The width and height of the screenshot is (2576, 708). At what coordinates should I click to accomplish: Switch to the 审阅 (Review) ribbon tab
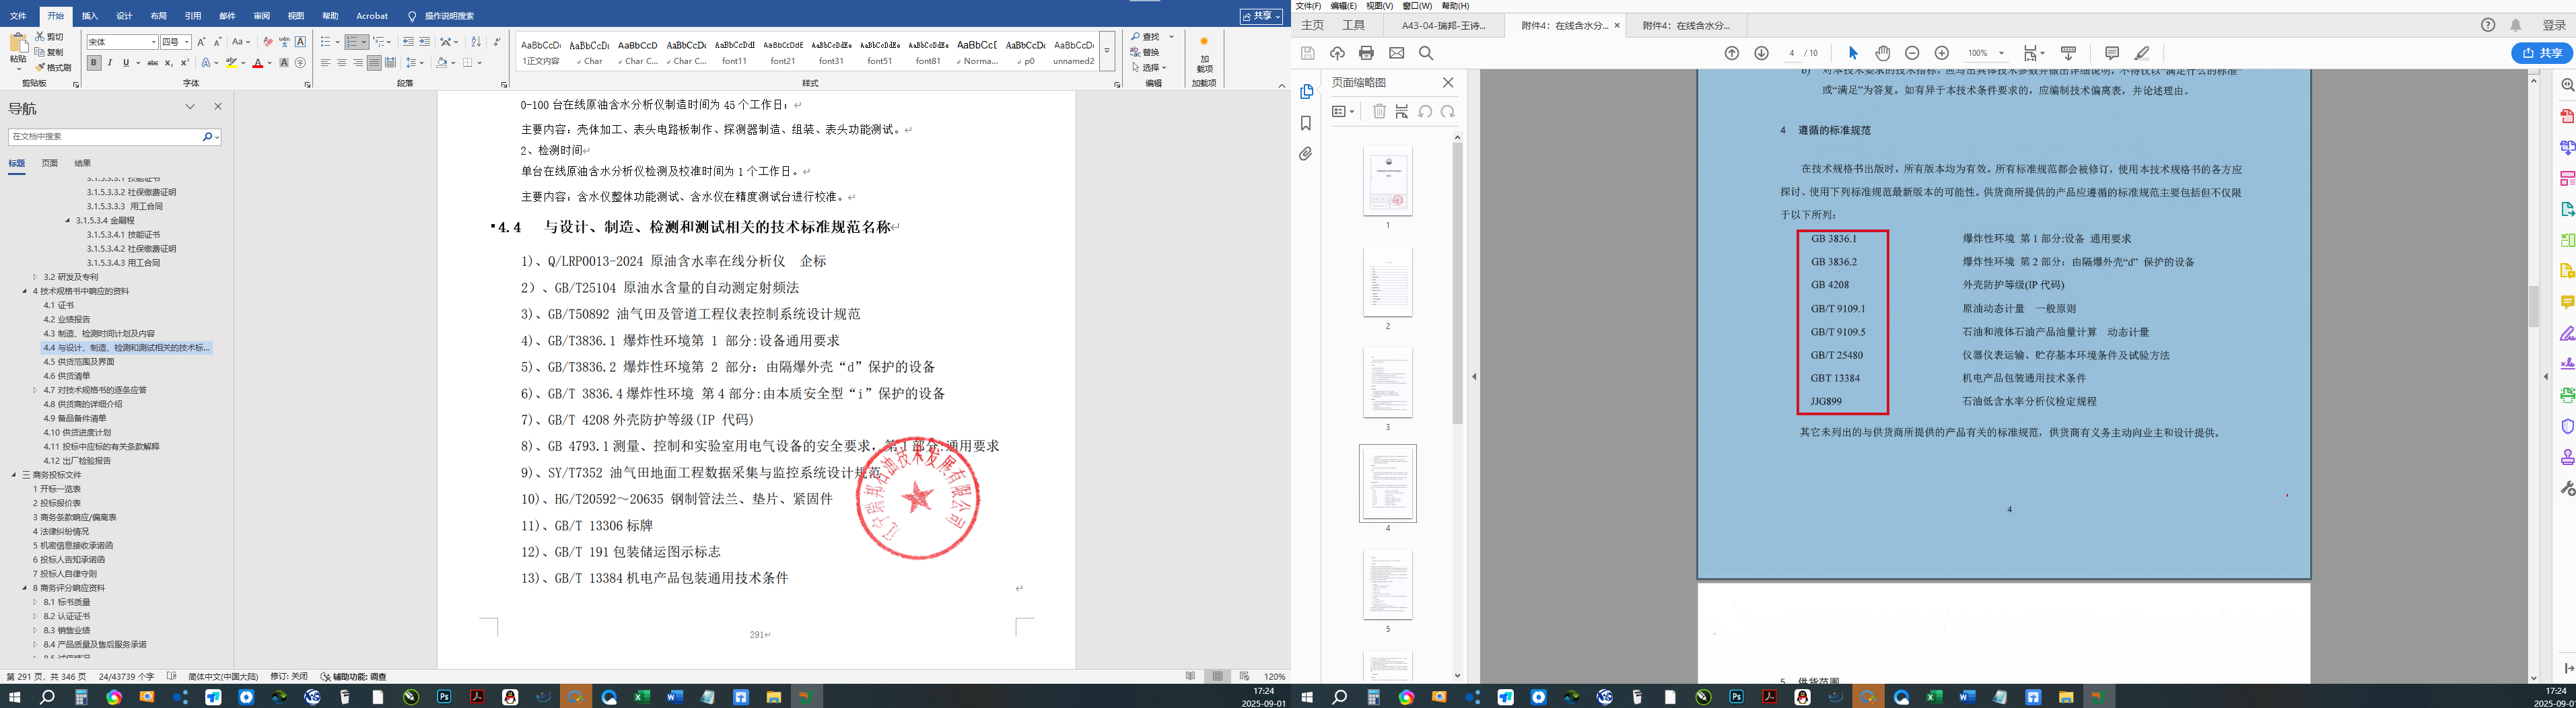(262, 16)
